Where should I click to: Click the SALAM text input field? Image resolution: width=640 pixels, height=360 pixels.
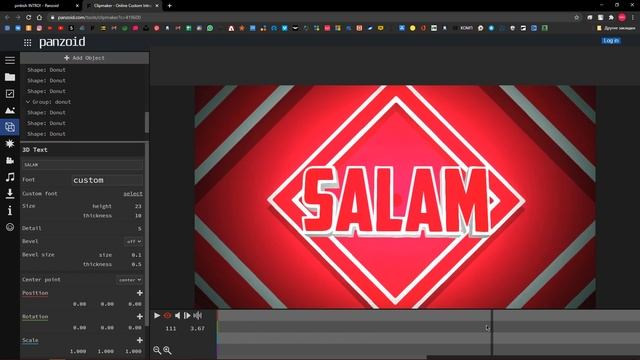click(82, 165)
